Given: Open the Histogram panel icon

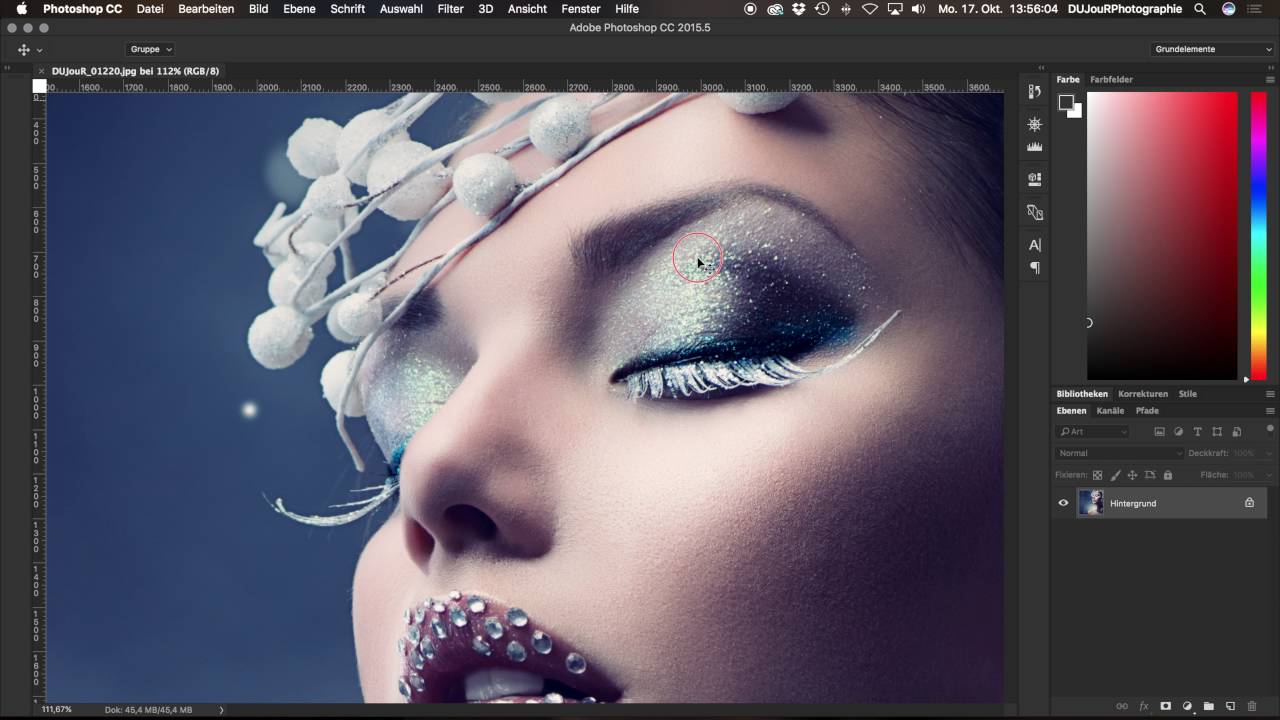Looking at the screenshot, I should pos(1035,147).
